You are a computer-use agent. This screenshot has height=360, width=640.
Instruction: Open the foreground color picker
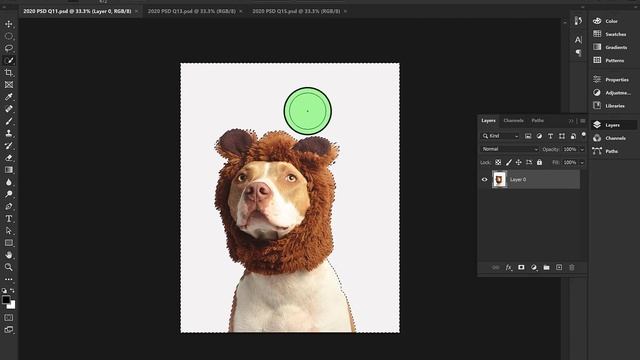tap(6, 300)
